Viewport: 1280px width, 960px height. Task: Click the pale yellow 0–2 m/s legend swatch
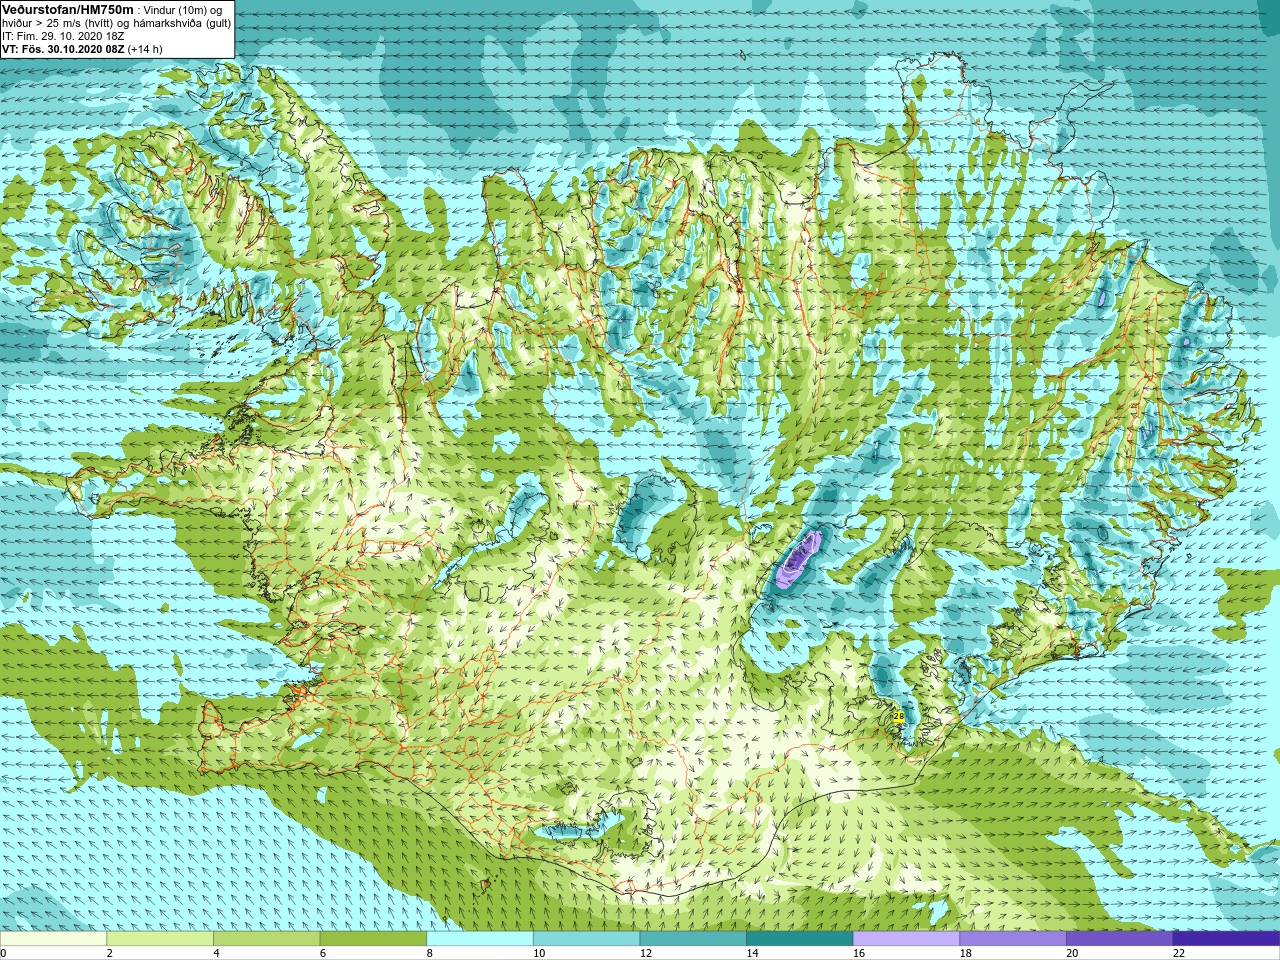click(53, 939)
